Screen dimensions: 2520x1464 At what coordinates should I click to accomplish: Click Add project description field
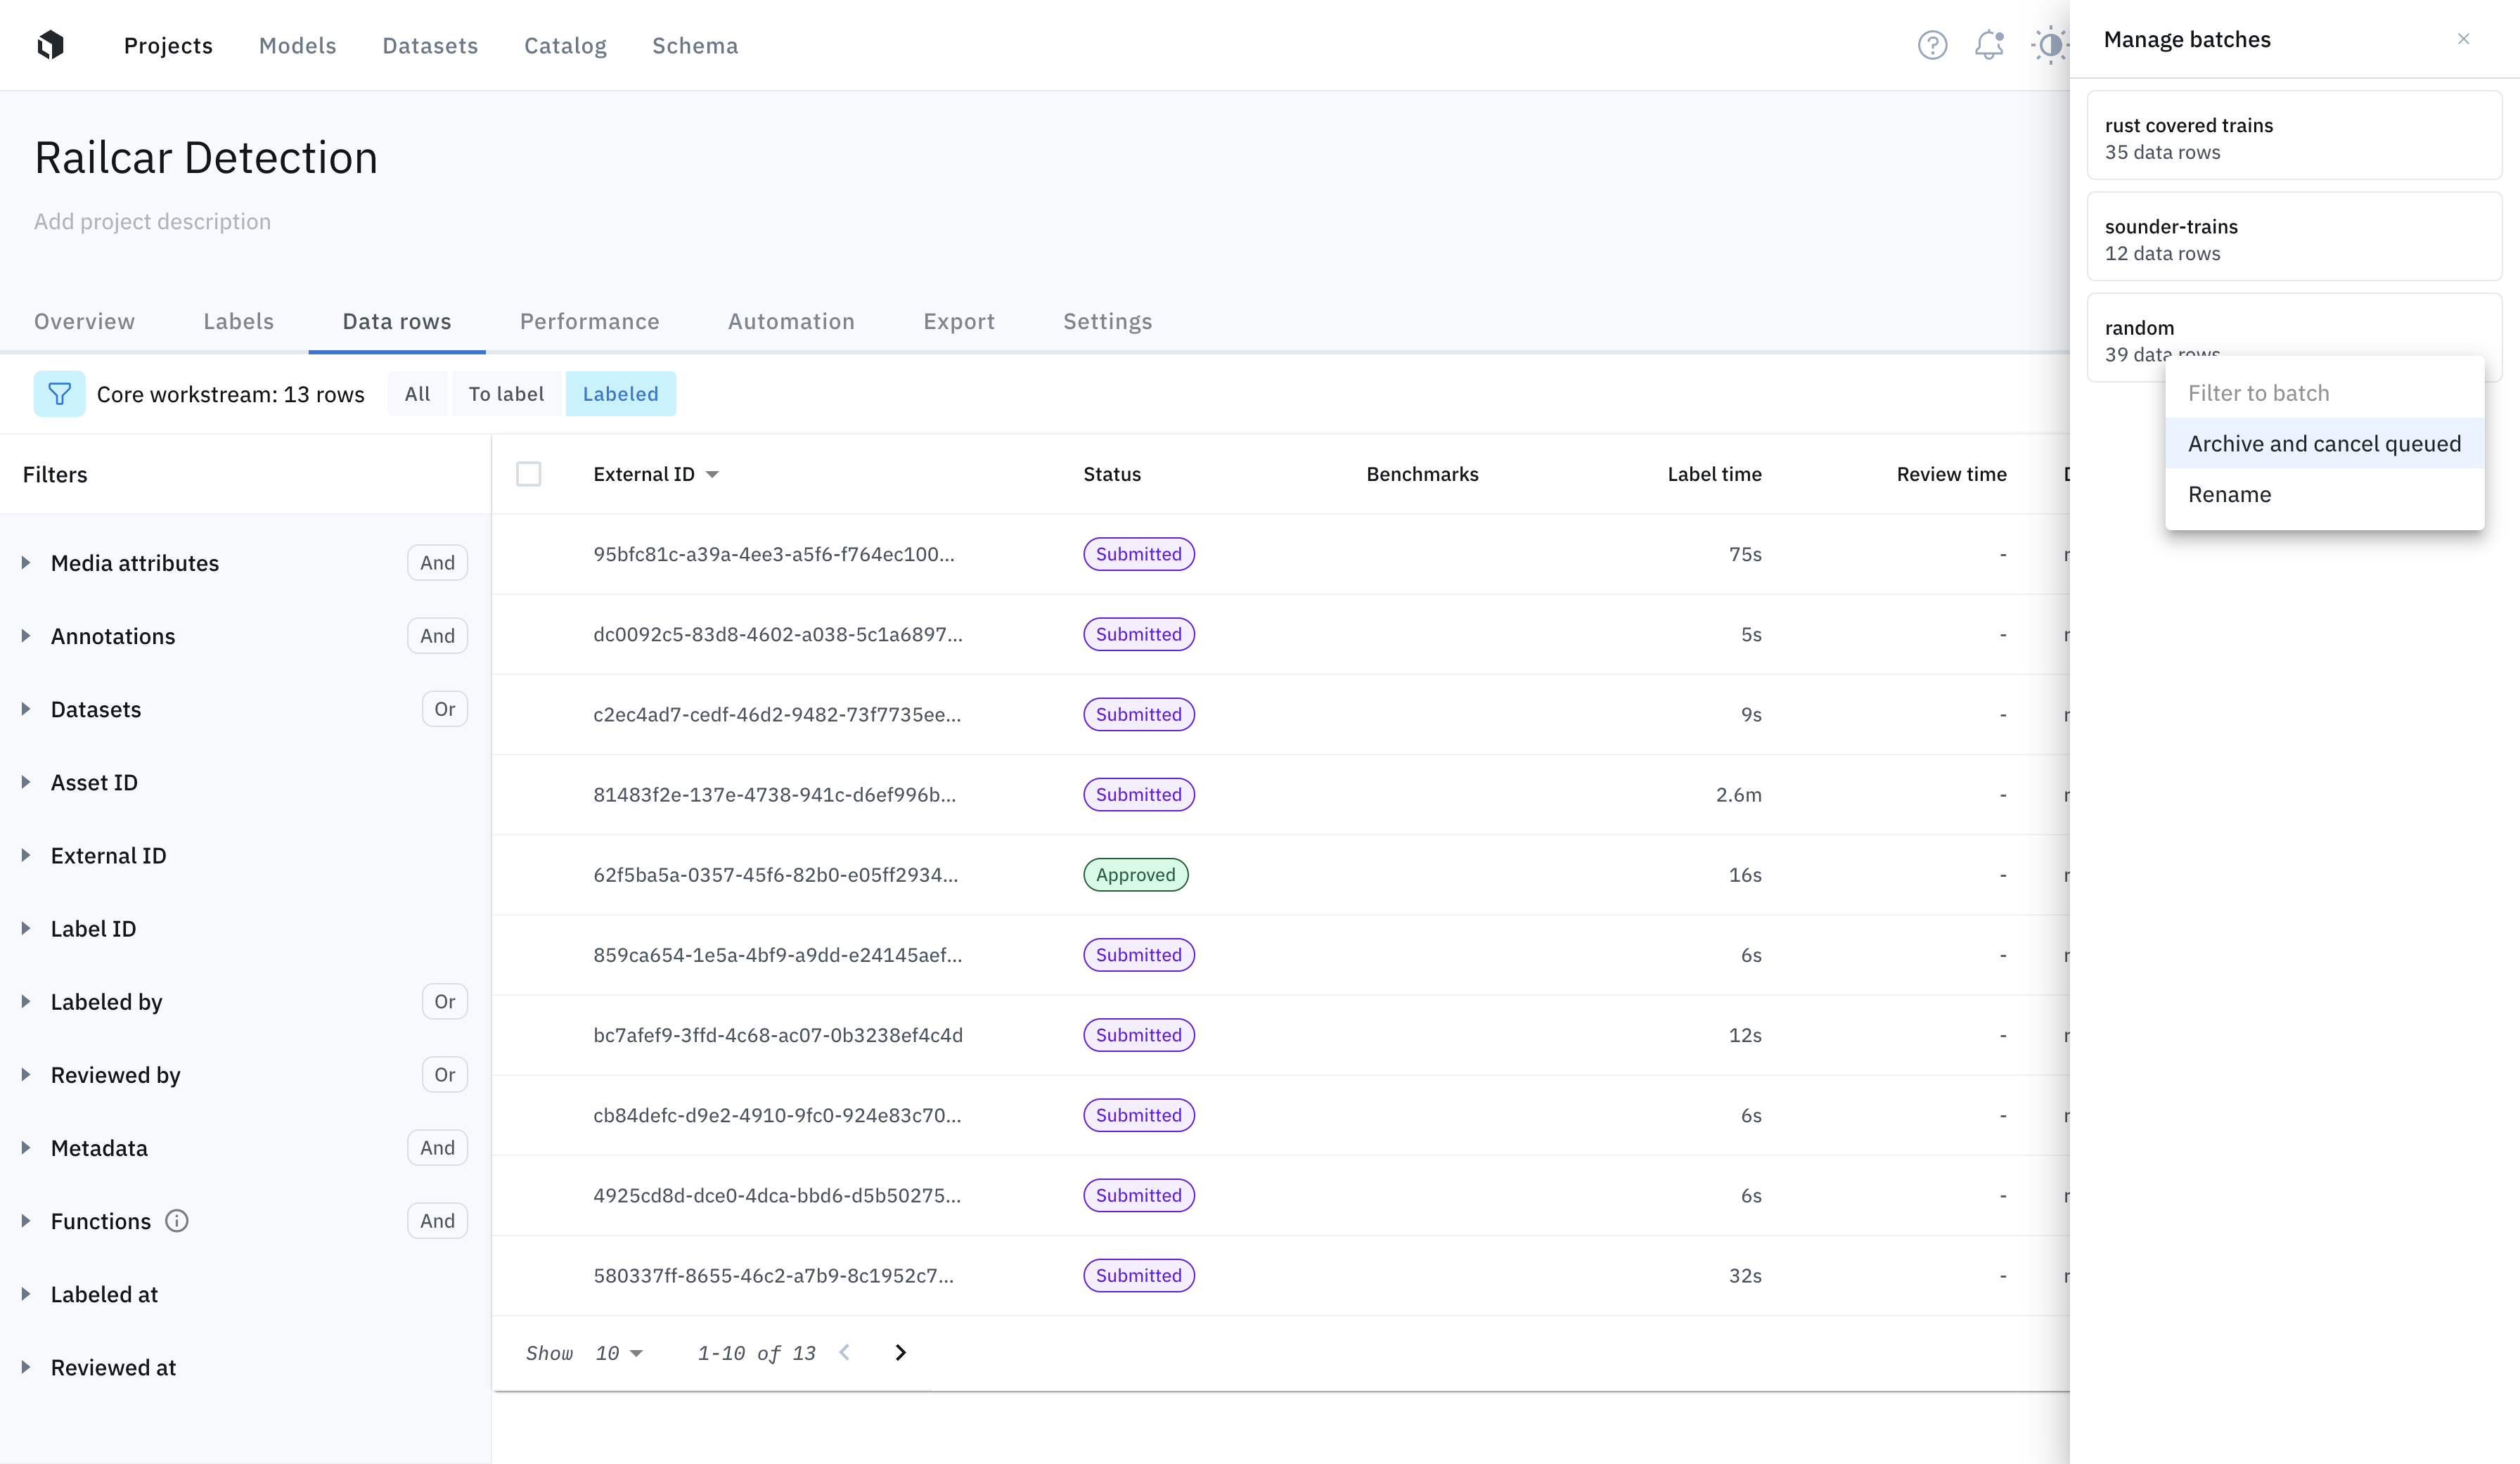(152, 221)
